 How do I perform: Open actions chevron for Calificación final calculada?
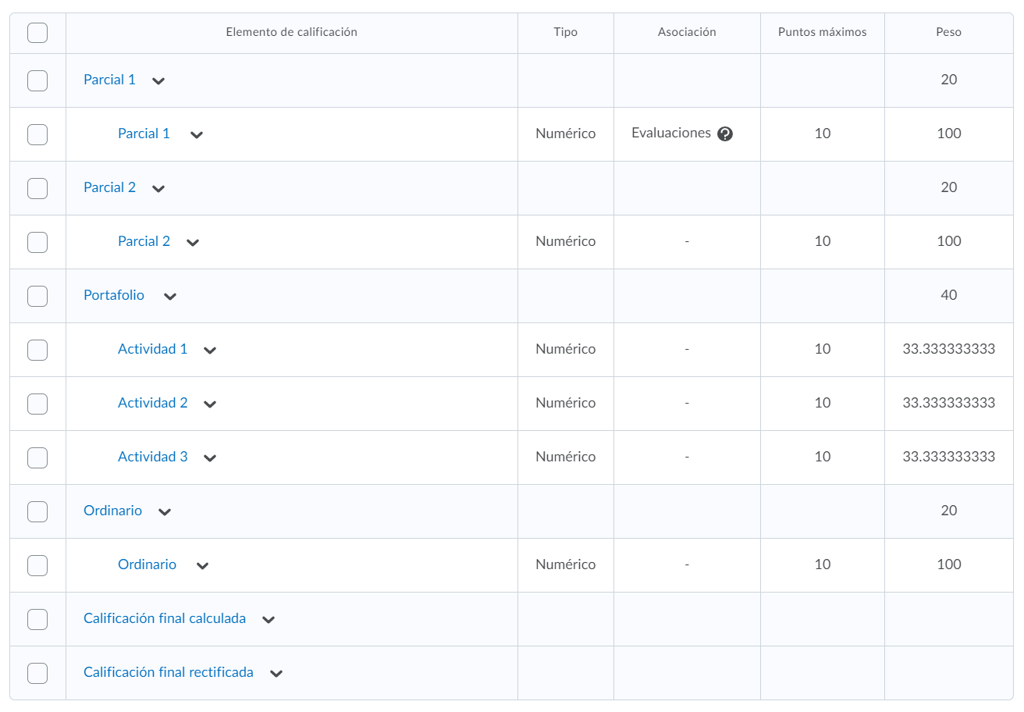pos(268,620)
